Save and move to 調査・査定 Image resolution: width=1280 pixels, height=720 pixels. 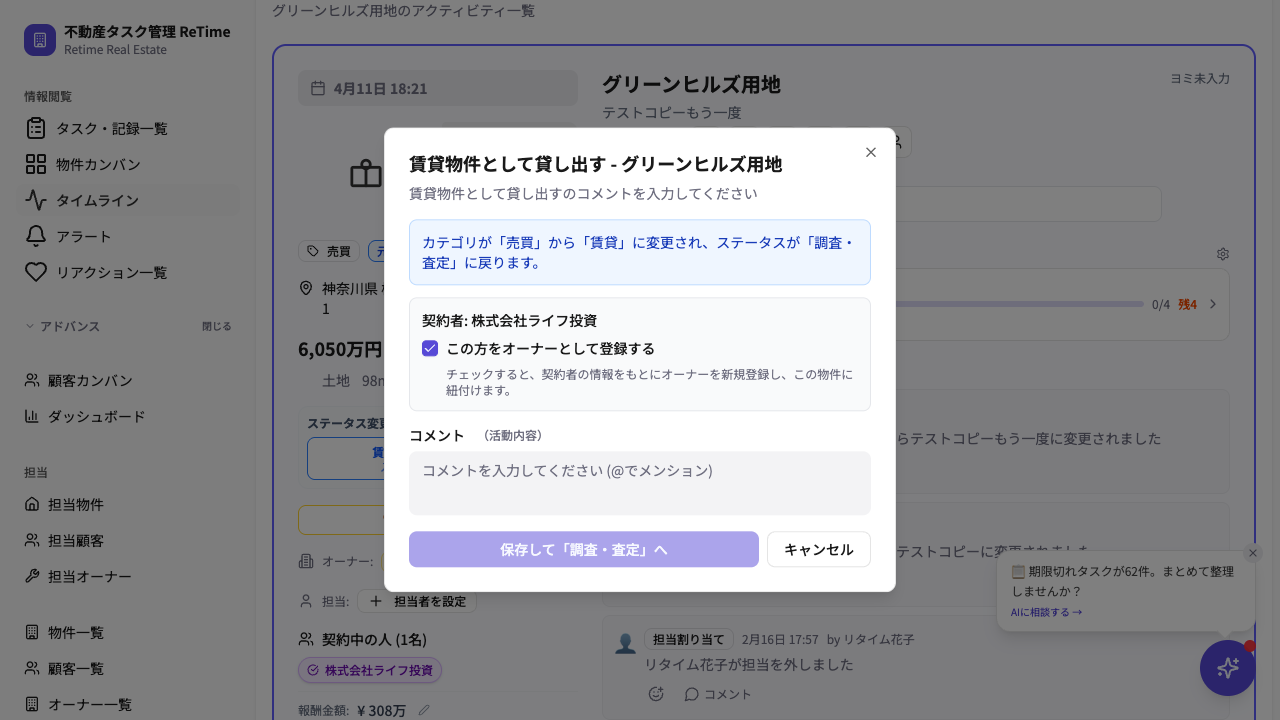pyautogui.click(x=584, y=549)
